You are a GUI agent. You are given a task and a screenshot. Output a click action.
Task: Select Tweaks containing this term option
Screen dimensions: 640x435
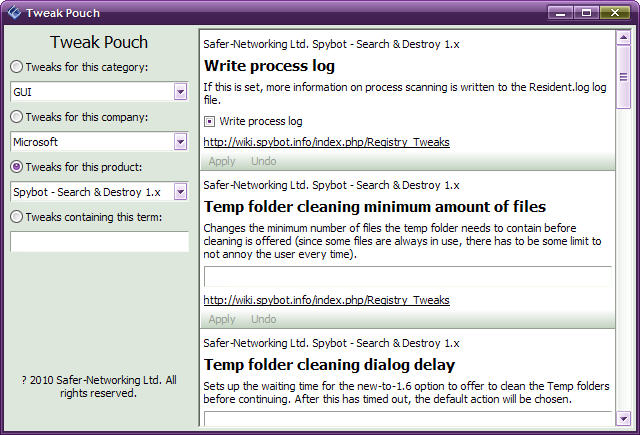point(18,216)
